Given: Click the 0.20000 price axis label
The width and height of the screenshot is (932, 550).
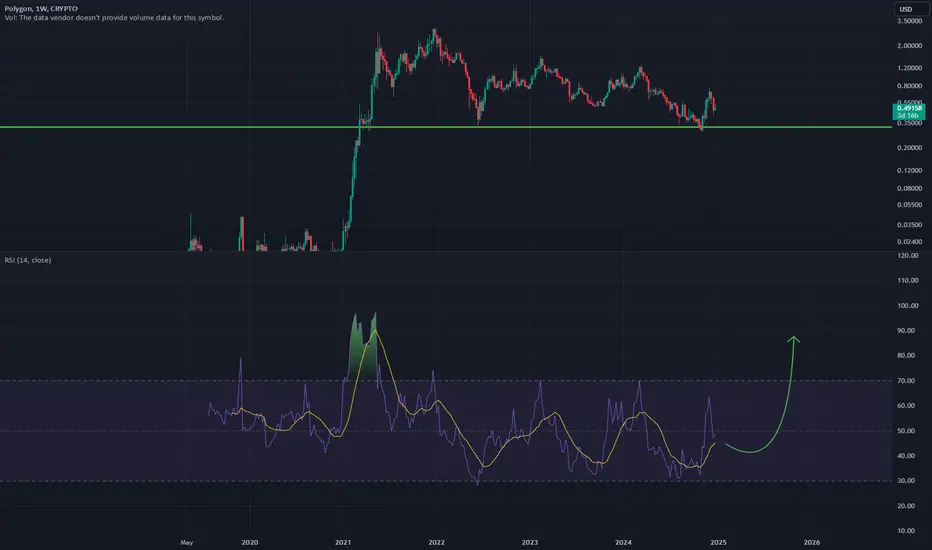Looking at the screenshot, I should pyautogui.click(x=909, y=148).
